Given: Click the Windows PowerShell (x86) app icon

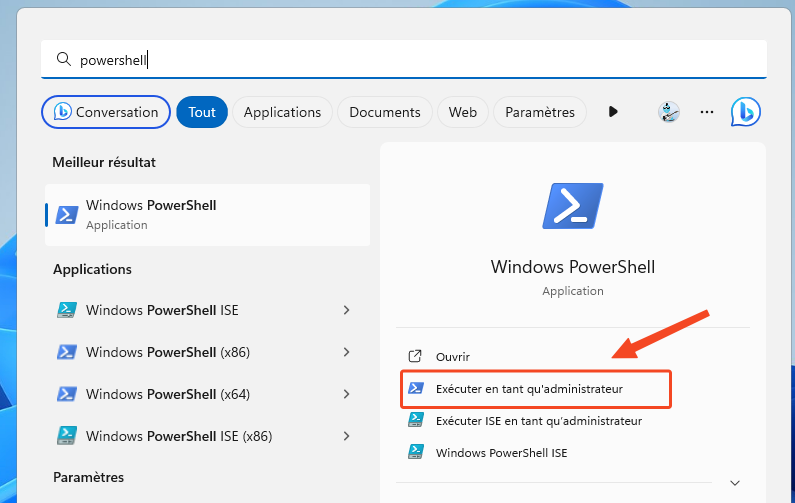Looking at the screenshot, I should [67, 352].
